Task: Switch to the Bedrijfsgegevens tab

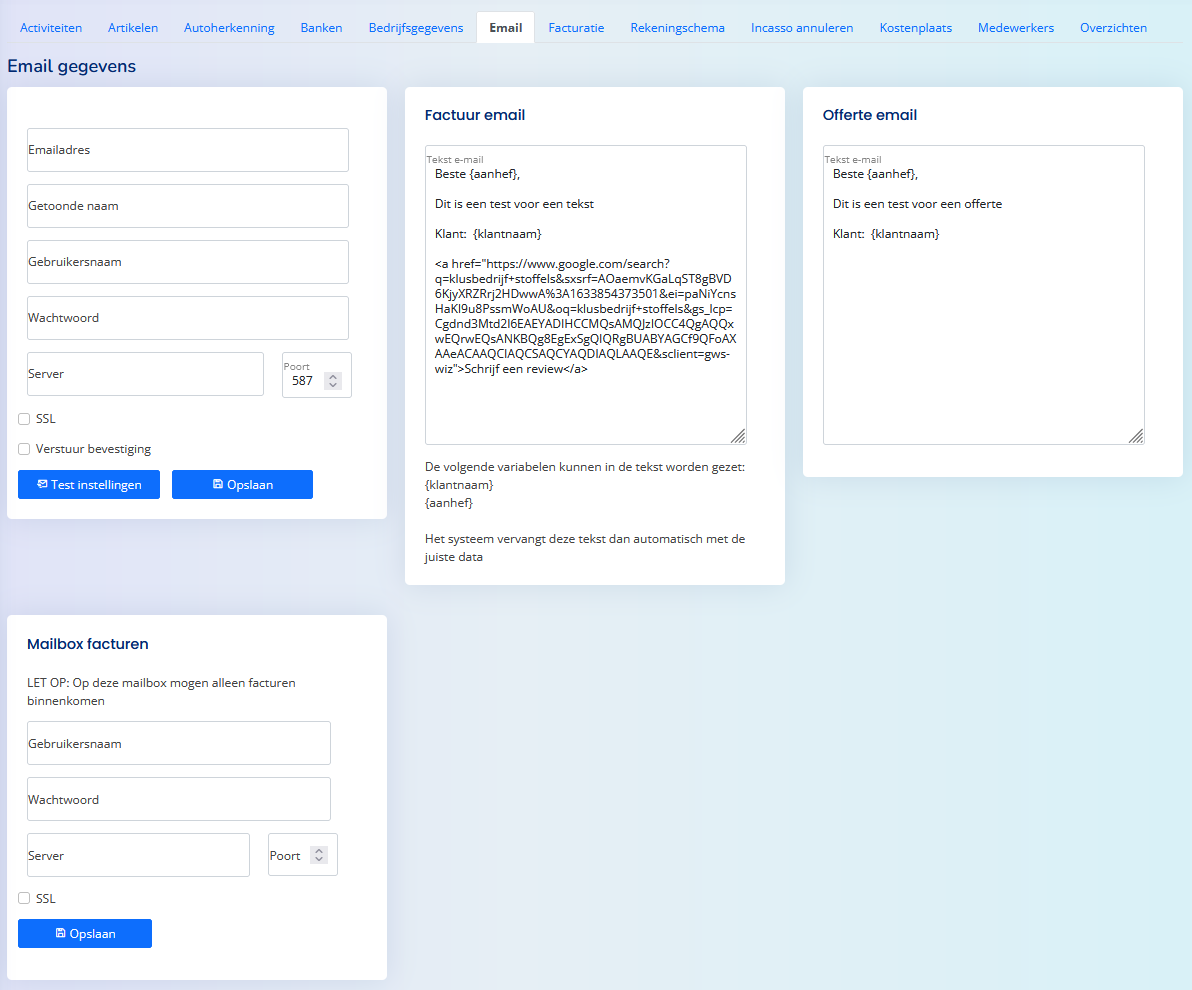Action: pyautogui.click(x=416, y=28)
